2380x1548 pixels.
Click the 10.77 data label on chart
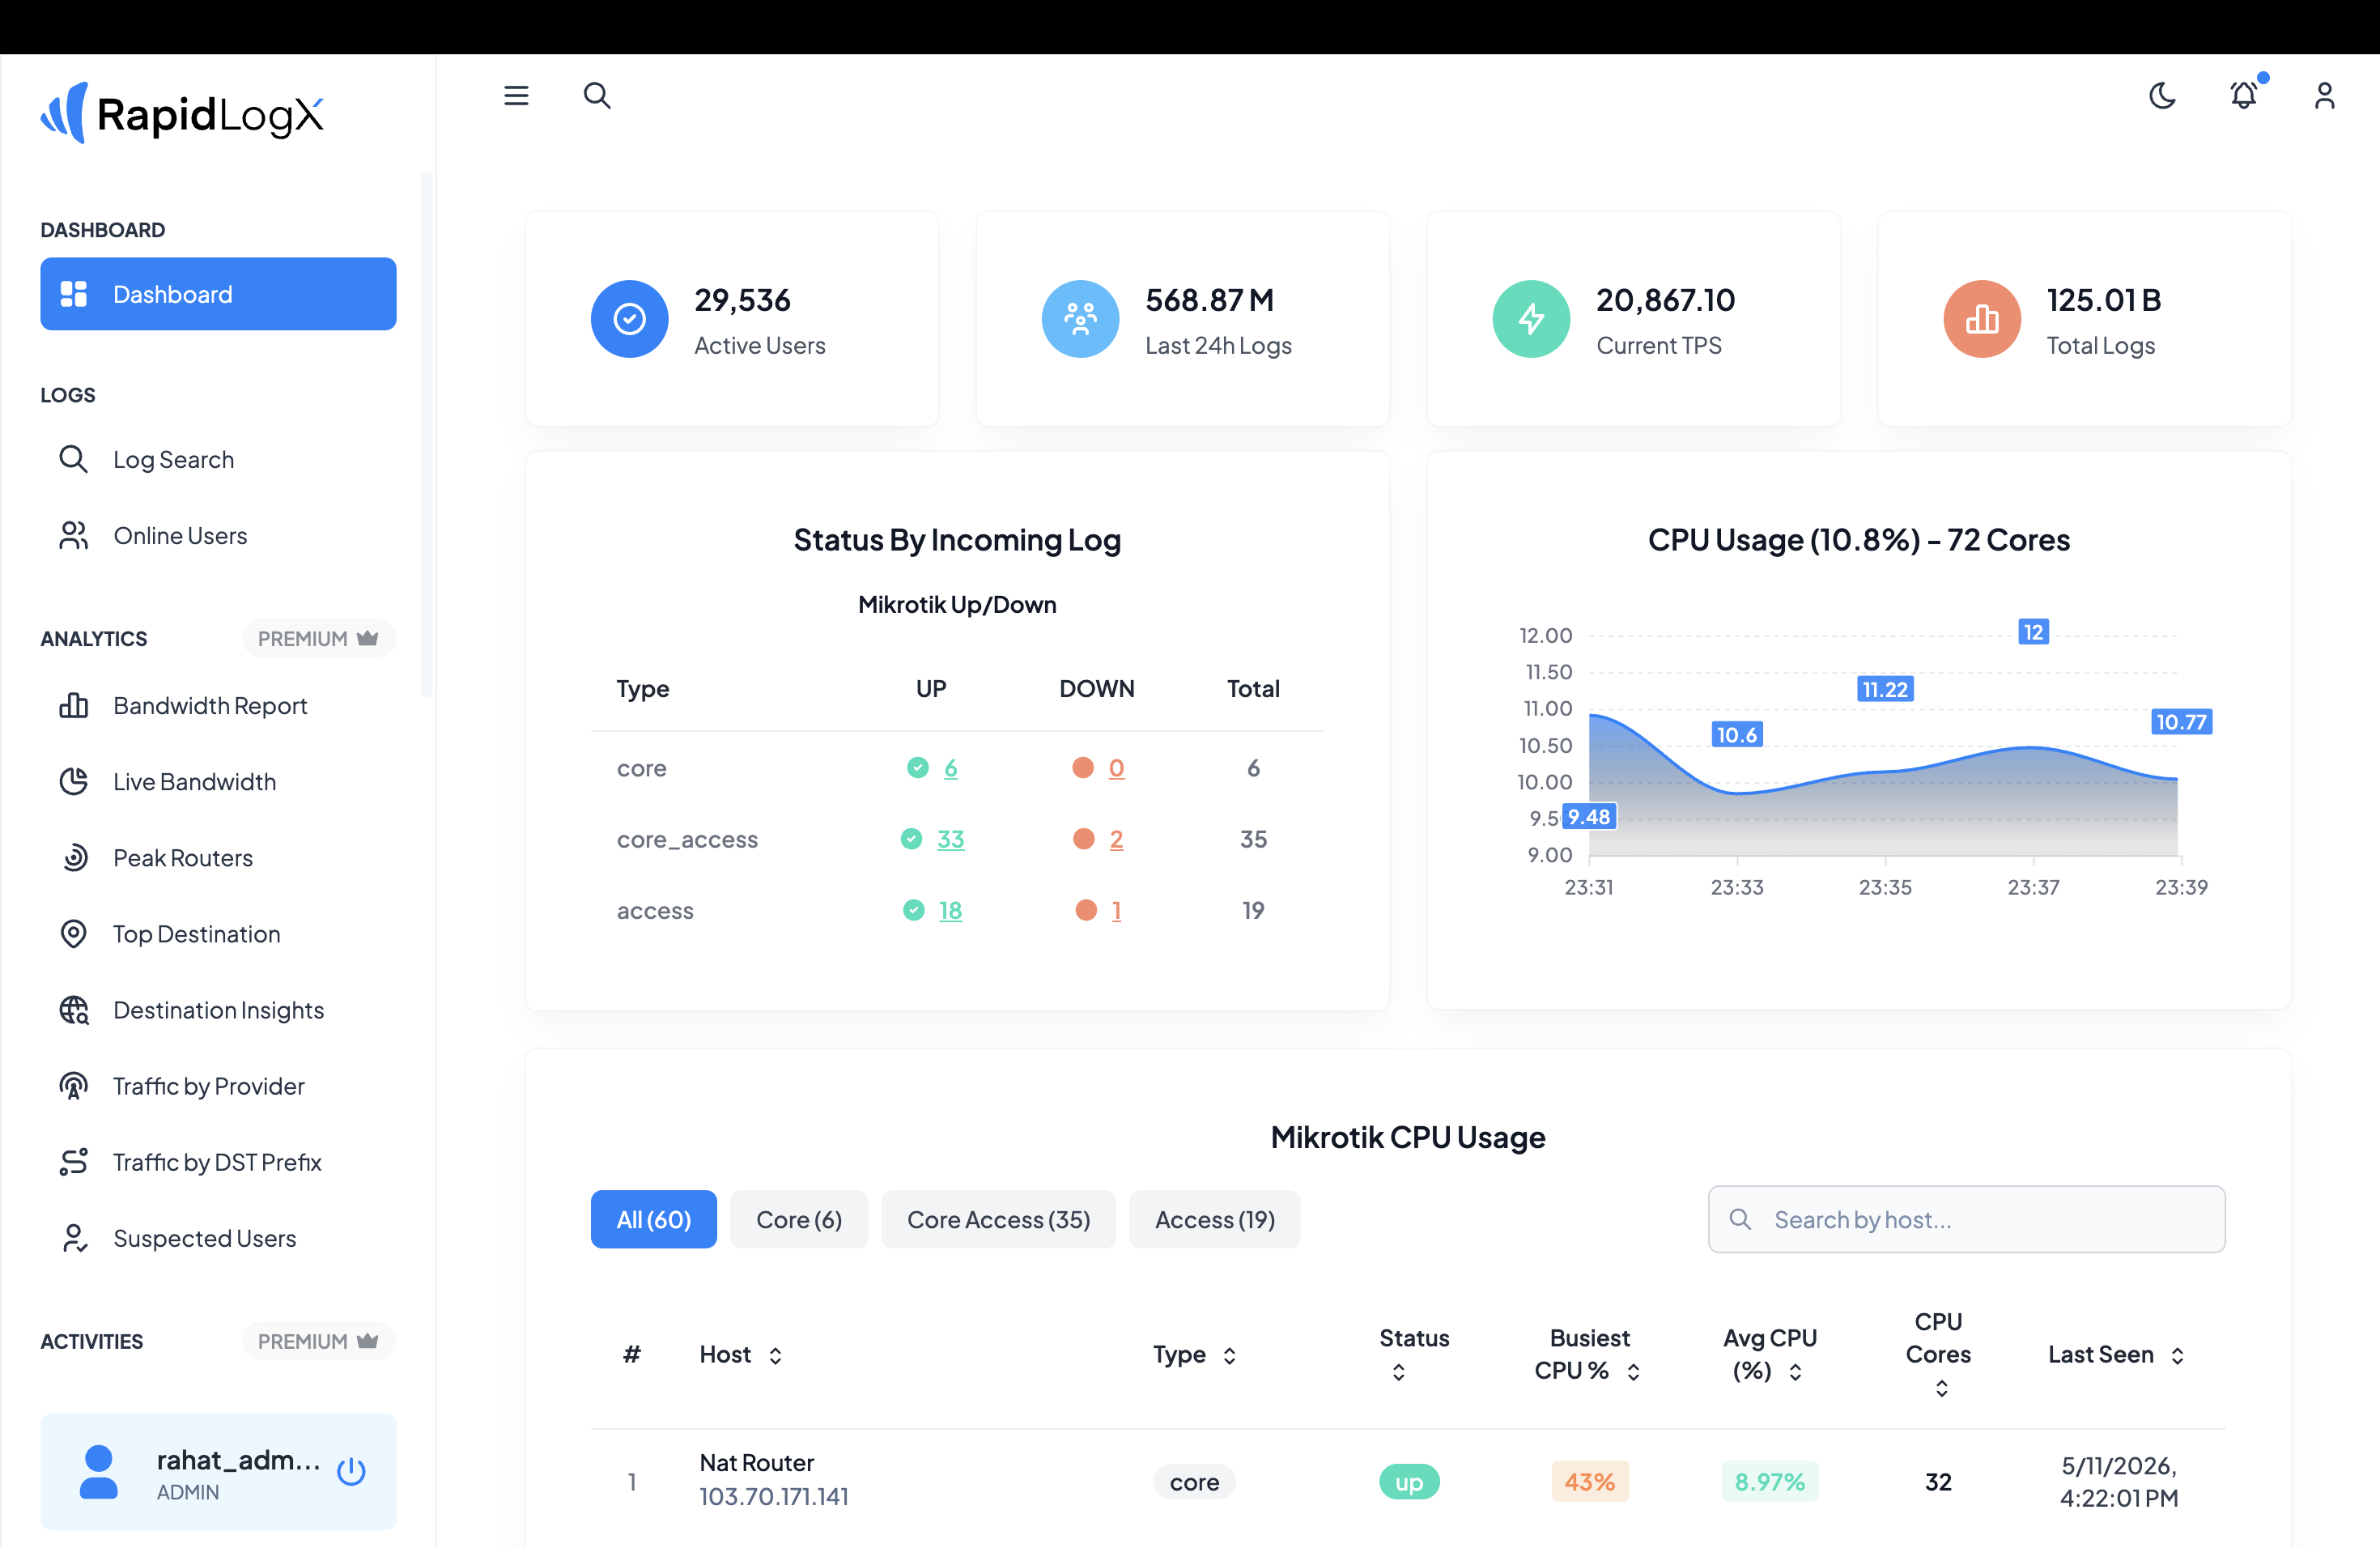[x=2181, y=722]
